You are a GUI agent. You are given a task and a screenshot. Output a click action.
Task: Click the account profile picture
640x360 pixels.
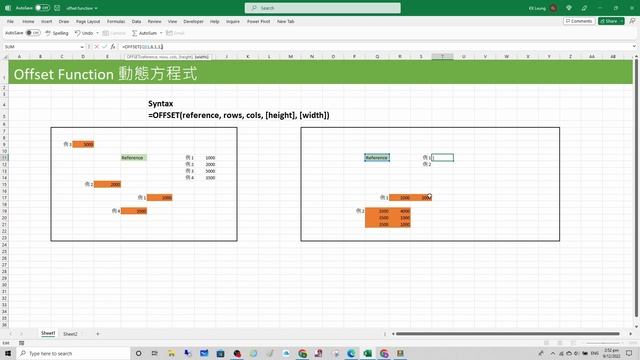tap(553, 8)
